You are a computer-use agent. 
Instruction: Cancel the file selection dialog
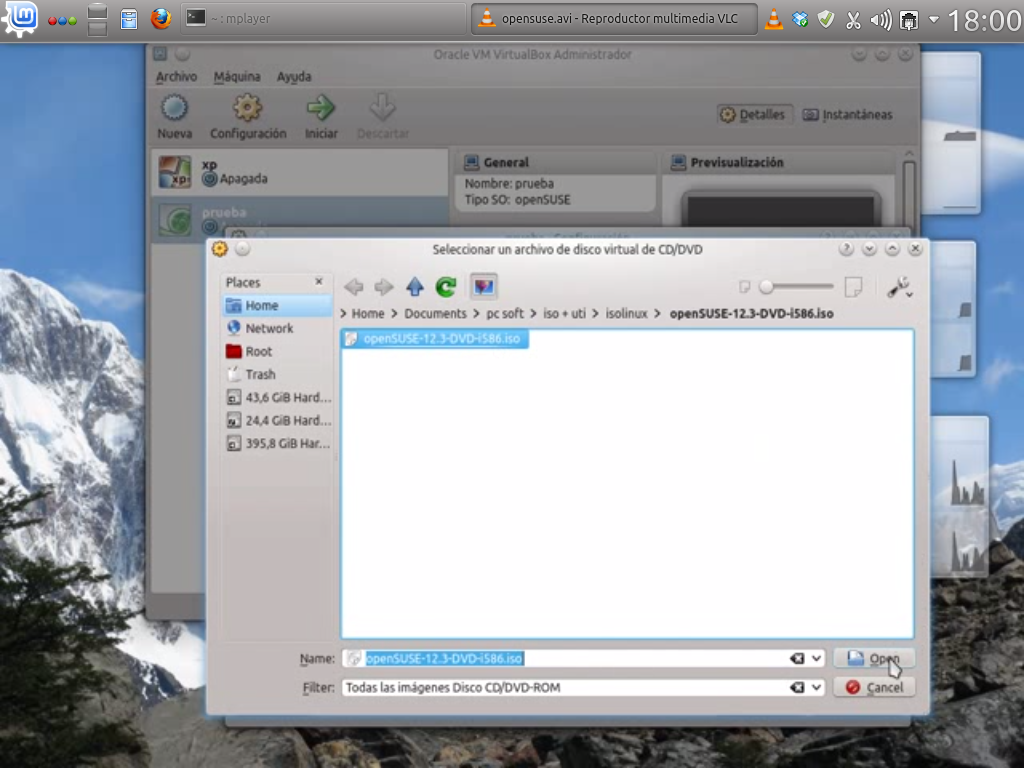tap(874, 687)
